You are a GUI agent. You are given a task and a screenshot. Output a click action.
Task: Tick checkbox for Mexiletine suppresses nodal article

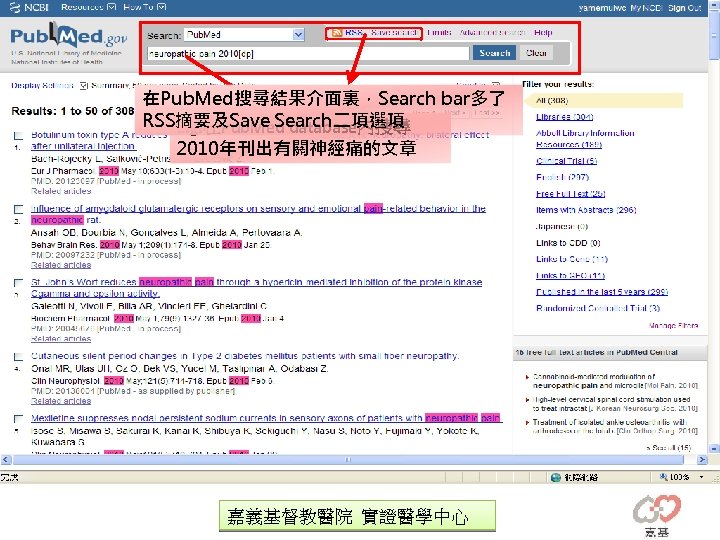click(18, 419)
